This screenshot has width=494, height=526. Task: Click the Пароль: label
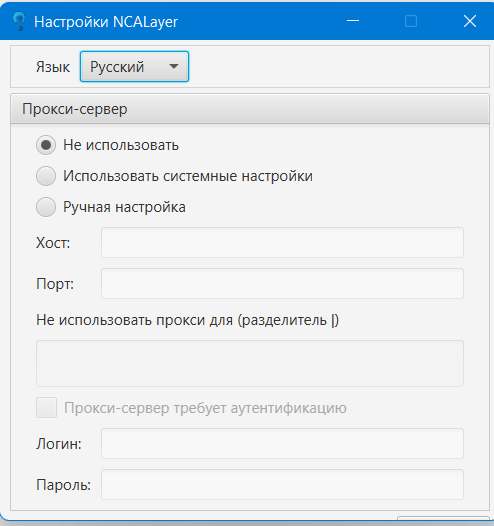click(x=63, y=485)
